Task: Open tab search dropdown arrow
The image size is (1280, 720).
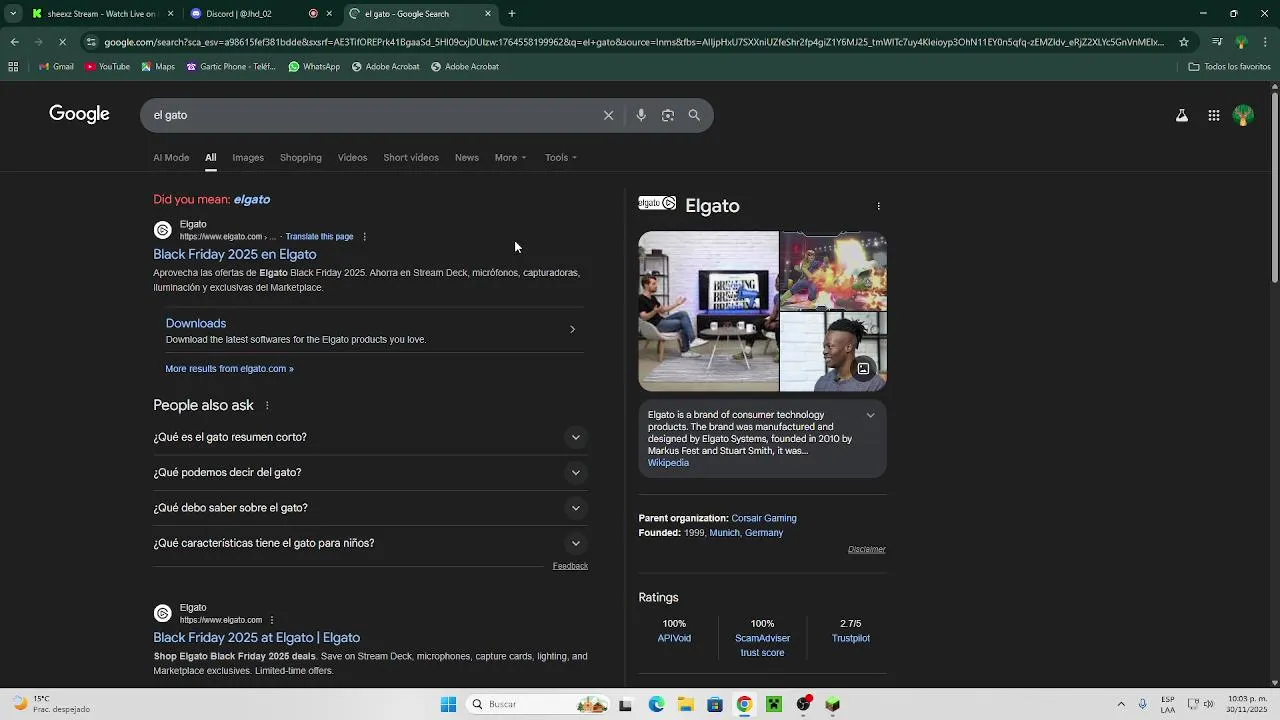Action: coord(12,14)
